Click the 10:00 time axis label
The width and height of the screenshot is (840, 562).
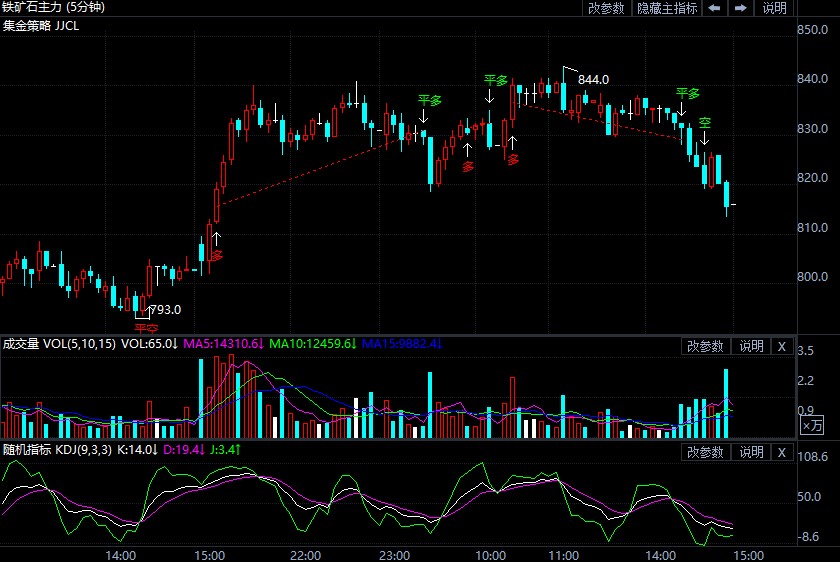coord(490,556)
